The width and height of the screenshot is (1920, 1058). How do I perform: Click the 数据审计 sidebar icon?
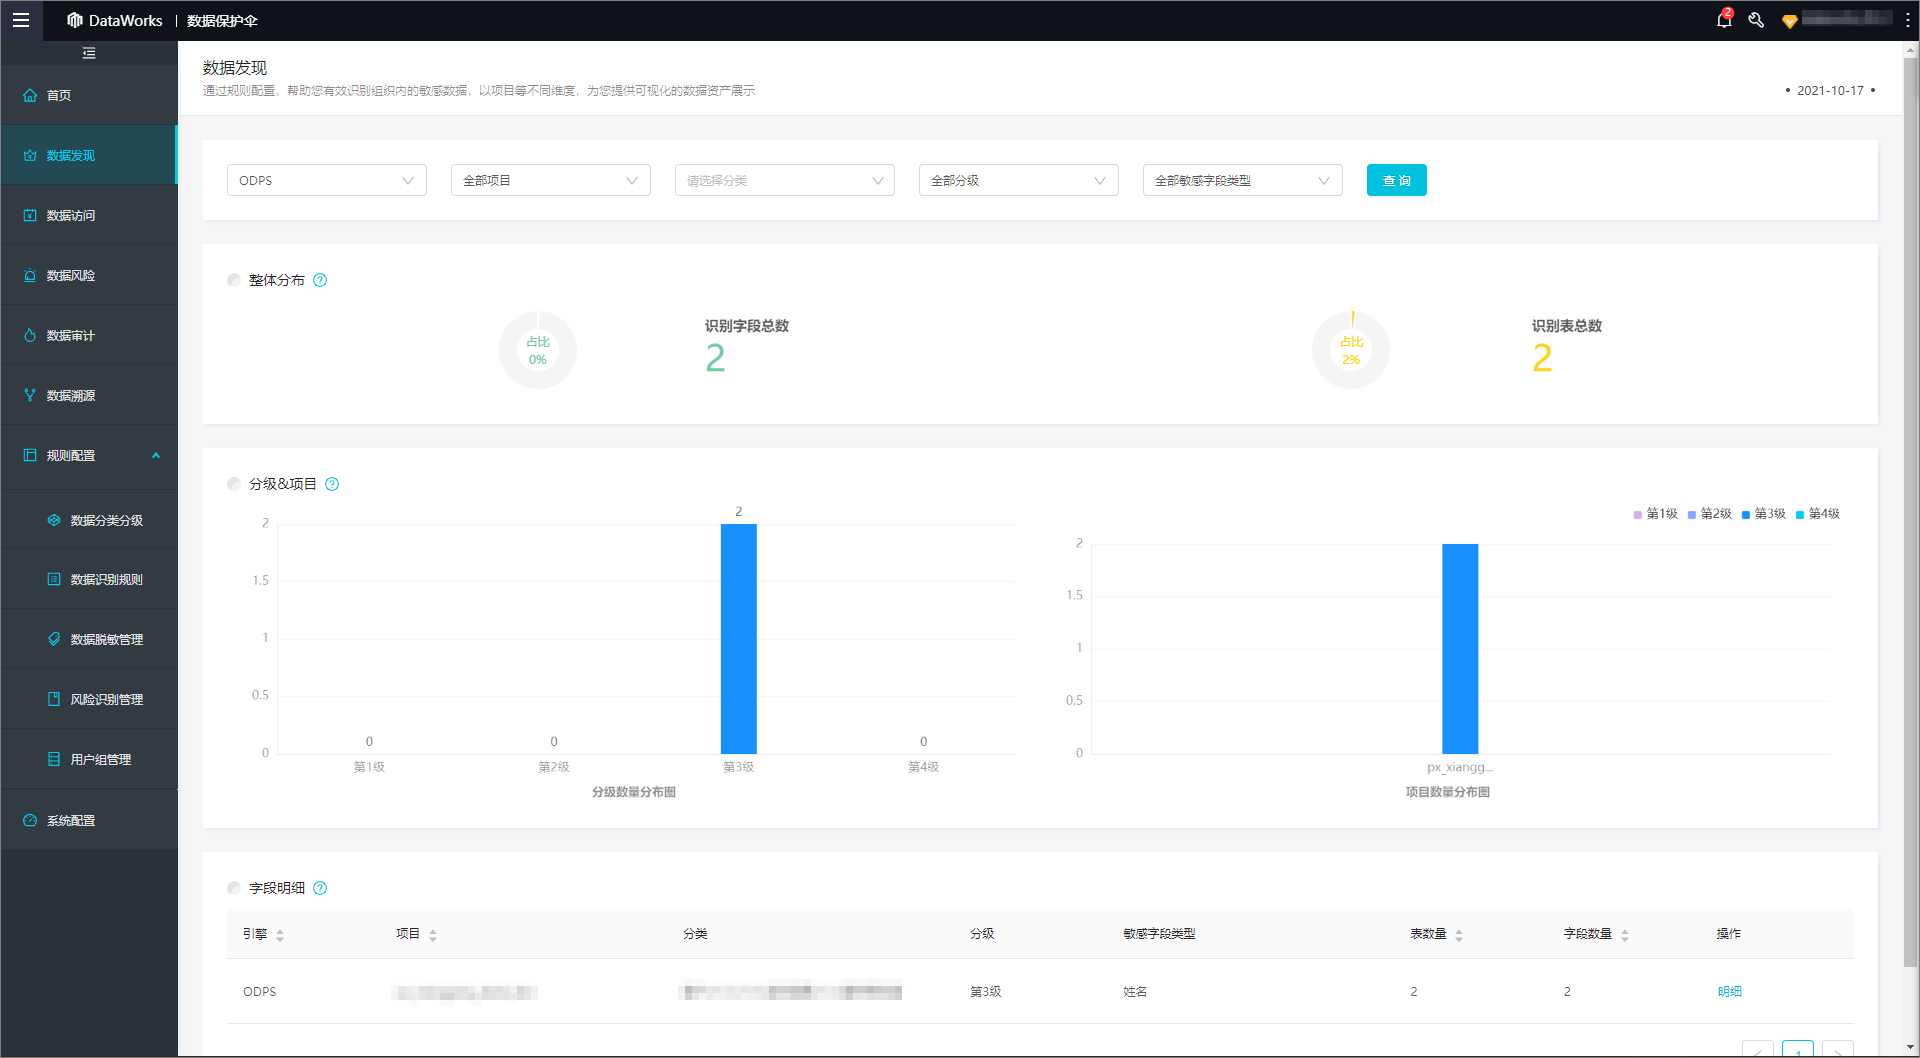[x=30, y=335]
